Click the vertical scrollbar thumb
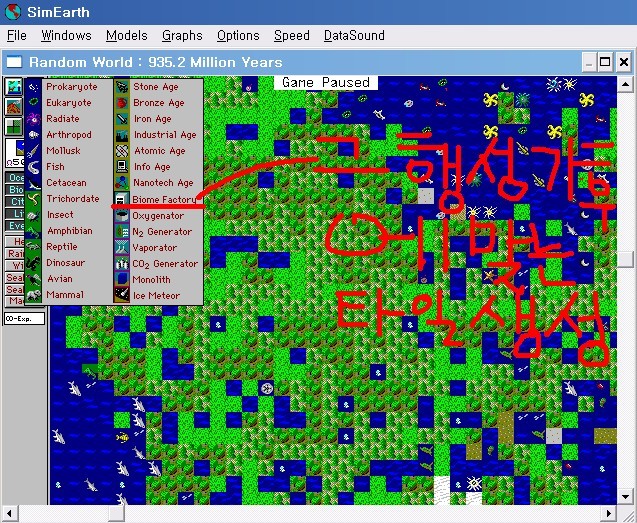Viewport: 637px width, 523px height. [625, 258]
